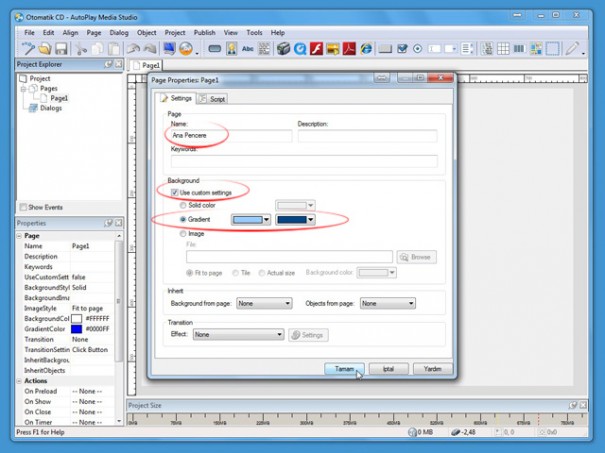Open the first gradient color dropdown arrow

click(266, 220)
